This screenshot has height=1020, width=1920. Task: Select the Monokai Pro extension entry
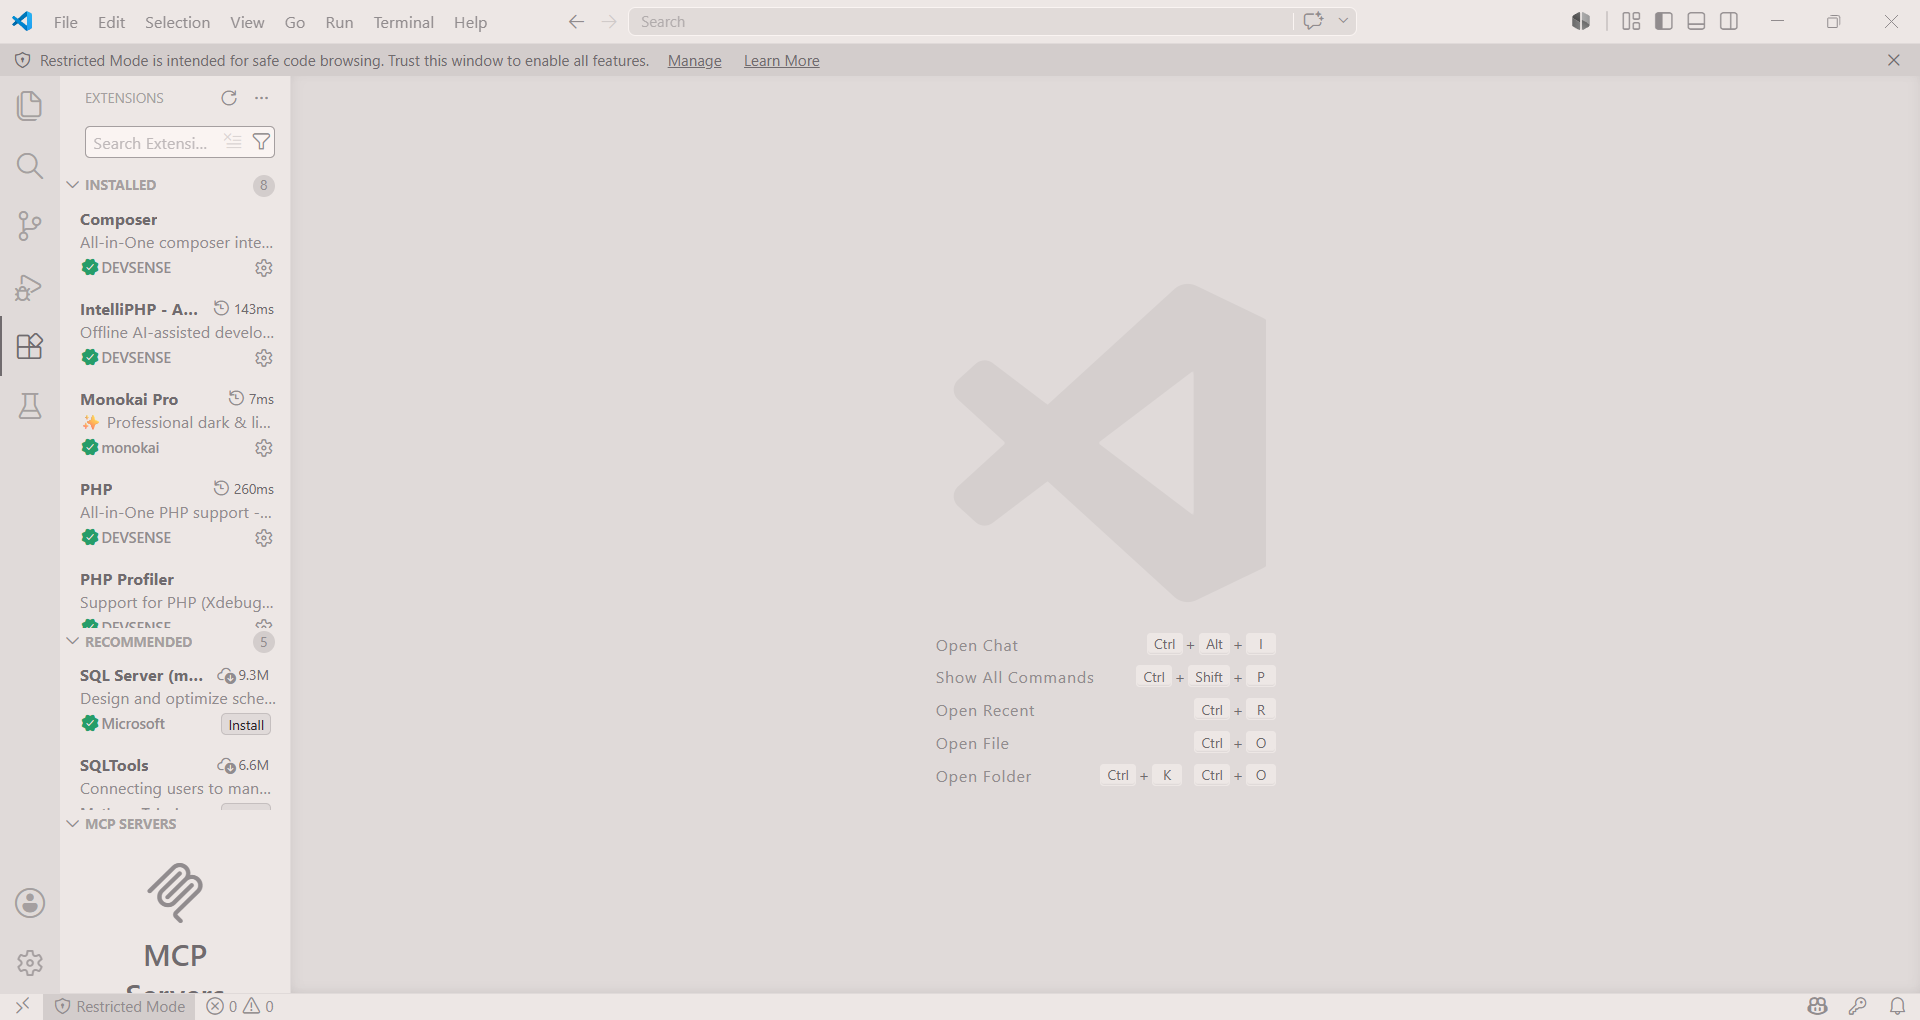[x=175, y=423]
